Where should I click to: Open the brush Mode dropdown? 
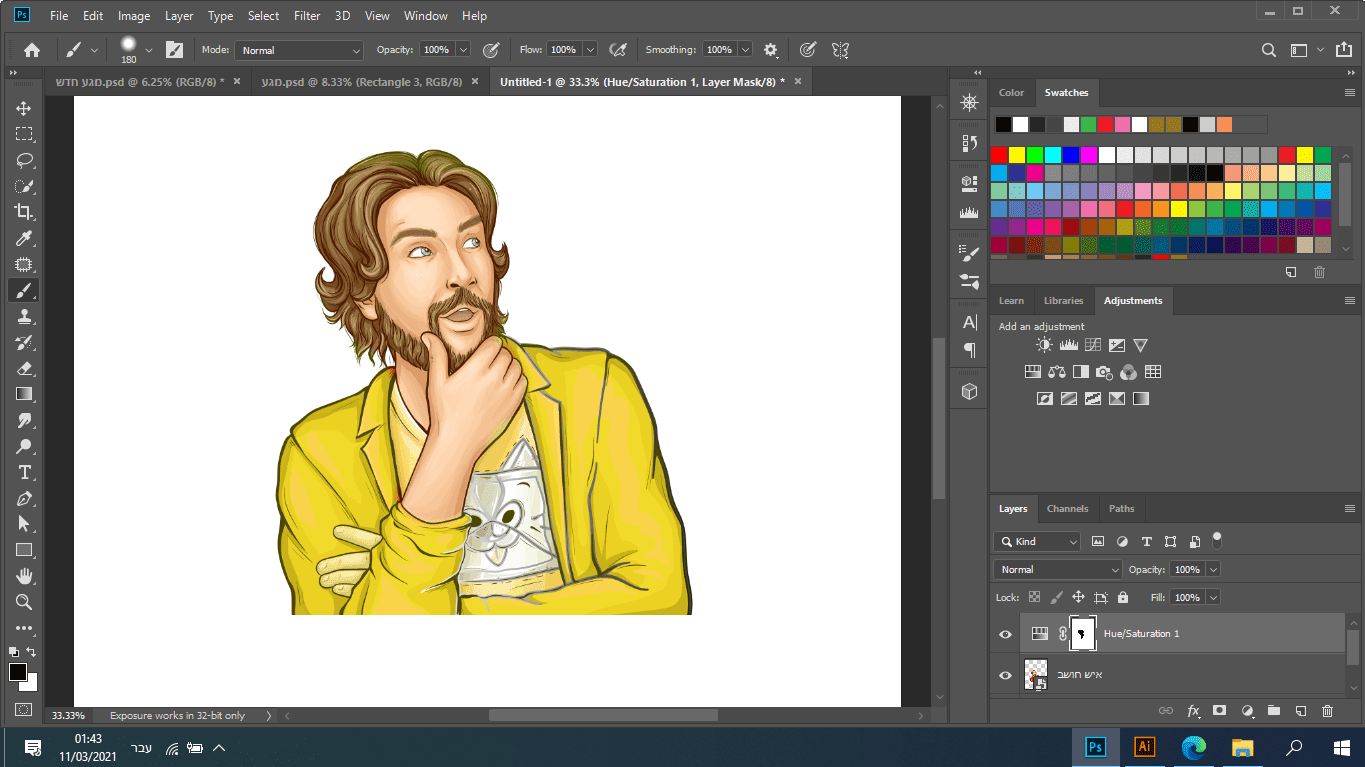coord(298,50)
